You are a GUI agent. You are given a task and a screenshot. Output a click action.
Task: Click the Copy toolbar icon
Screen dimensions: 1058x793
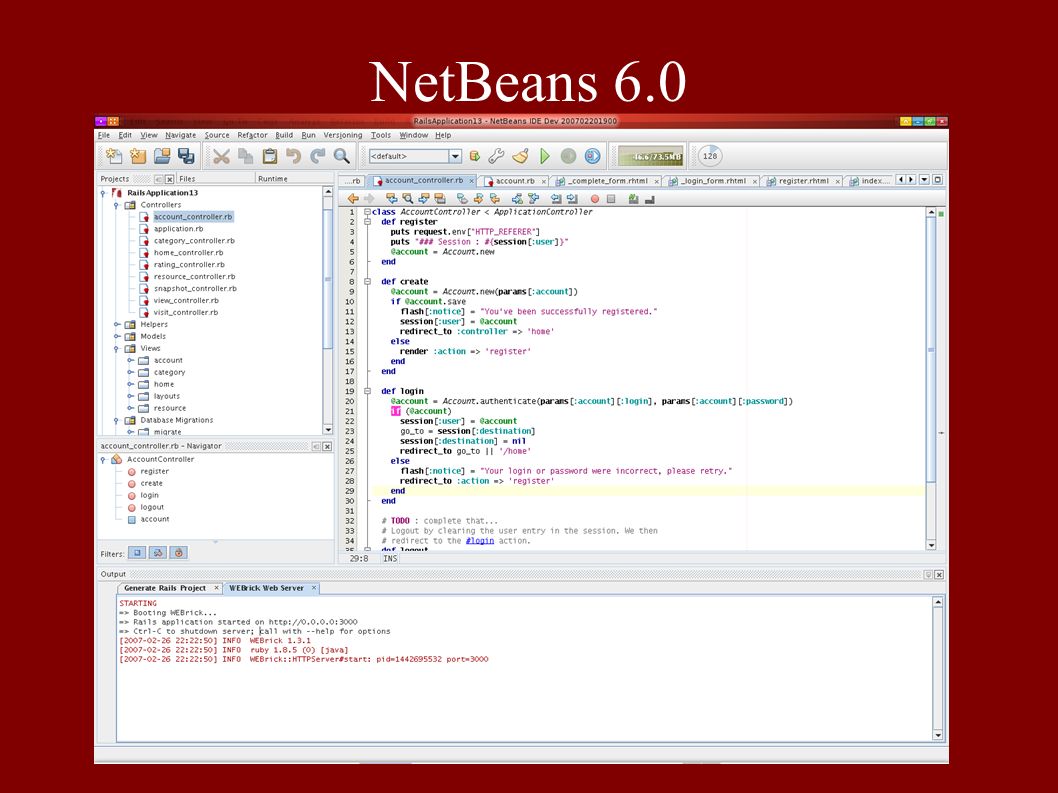click(245, 157)
